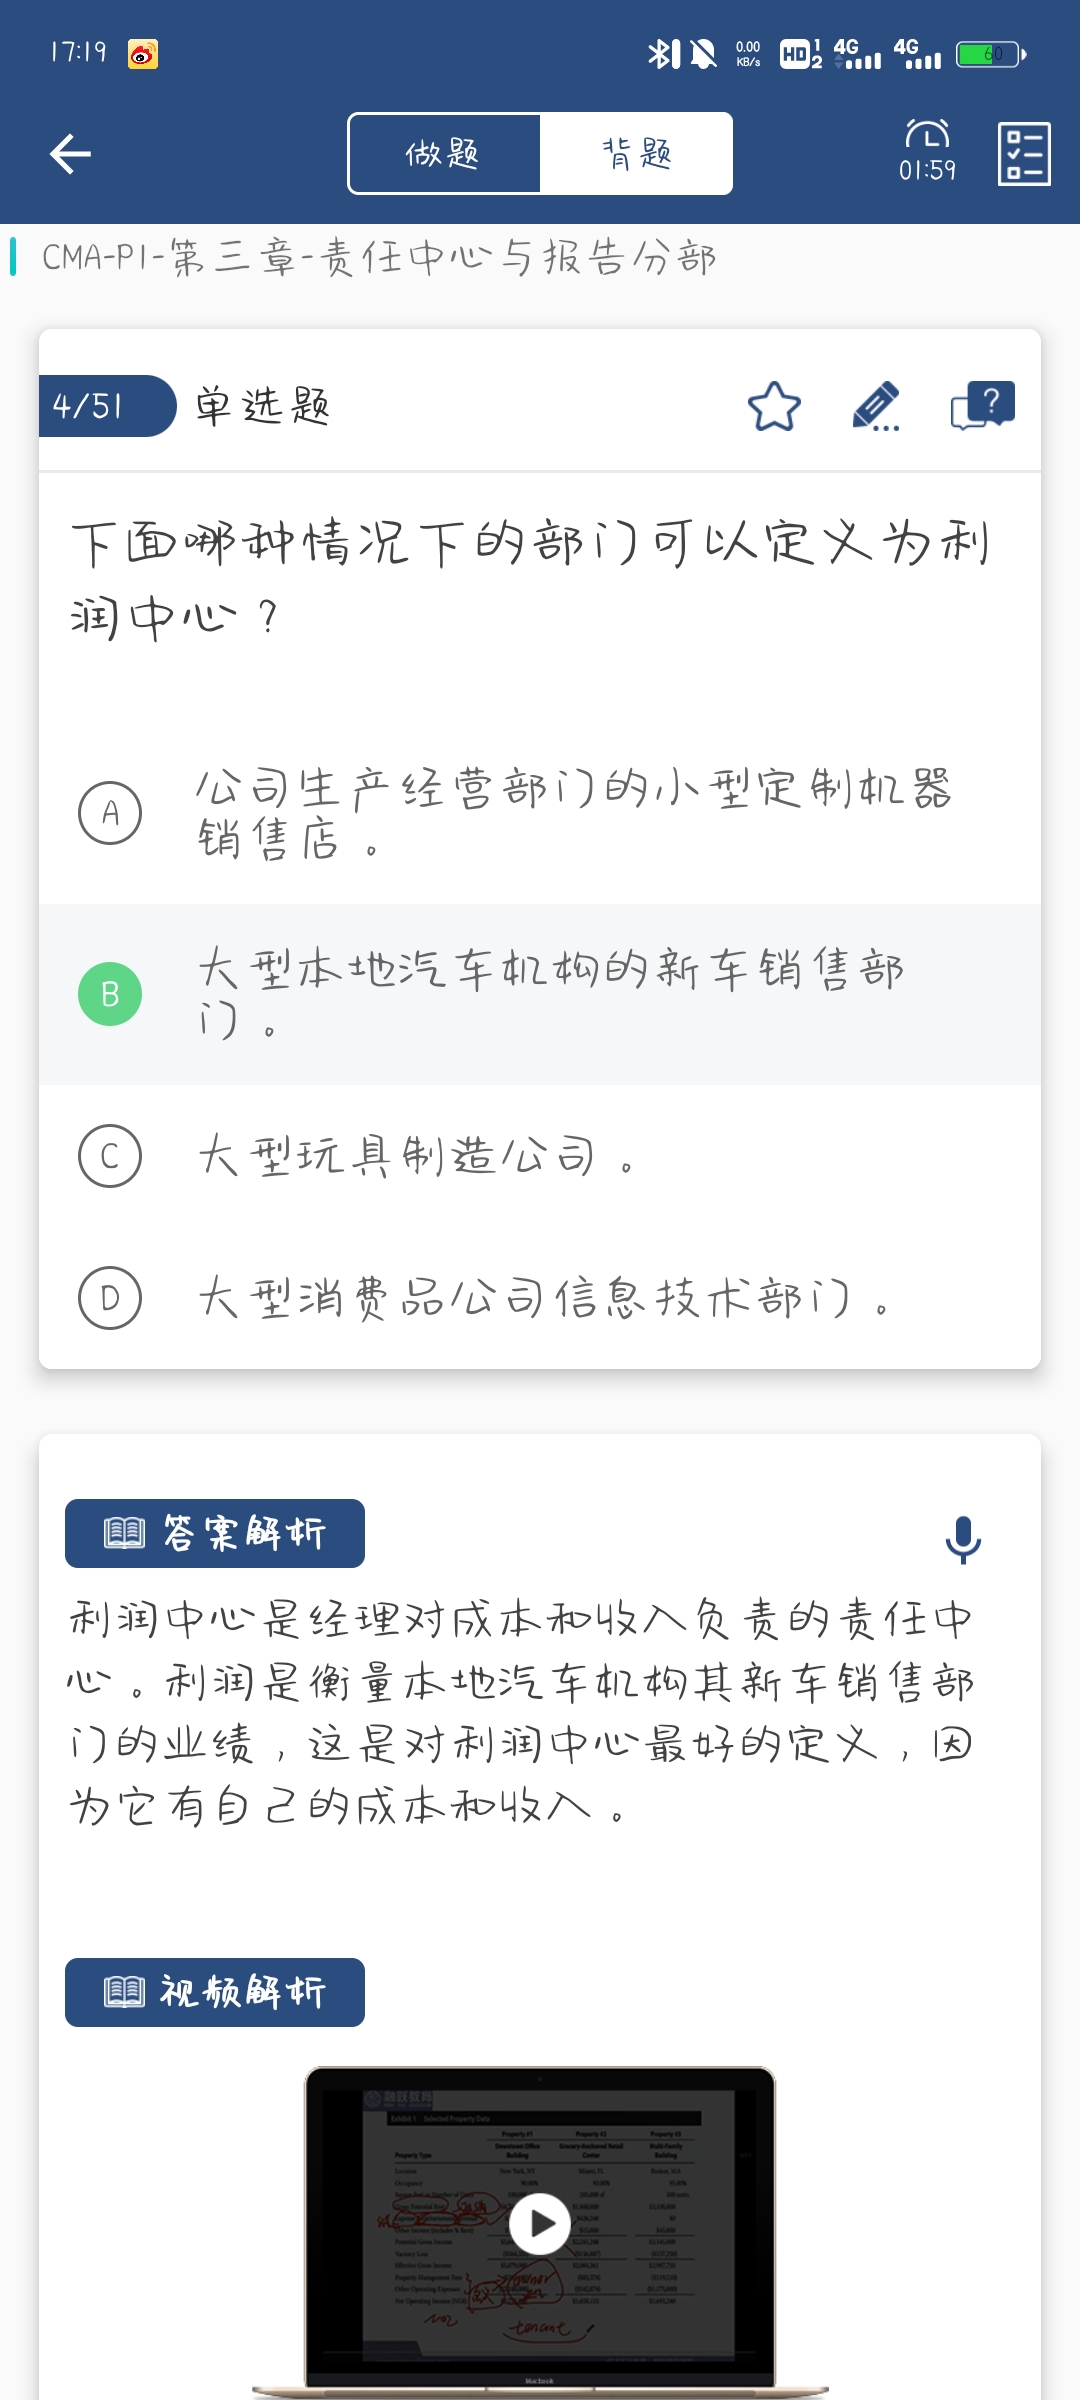Play the video explanation
1080x2400 pixels.
click(x=540, y=2224)
